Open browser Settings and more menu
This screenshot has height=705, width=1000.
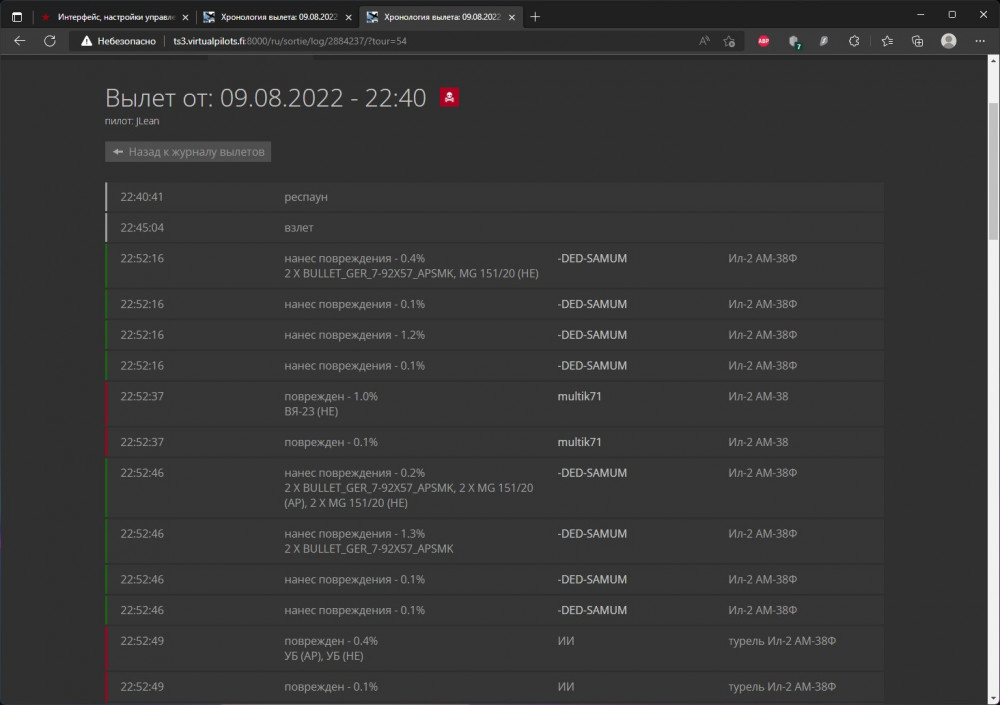[979, 41]
